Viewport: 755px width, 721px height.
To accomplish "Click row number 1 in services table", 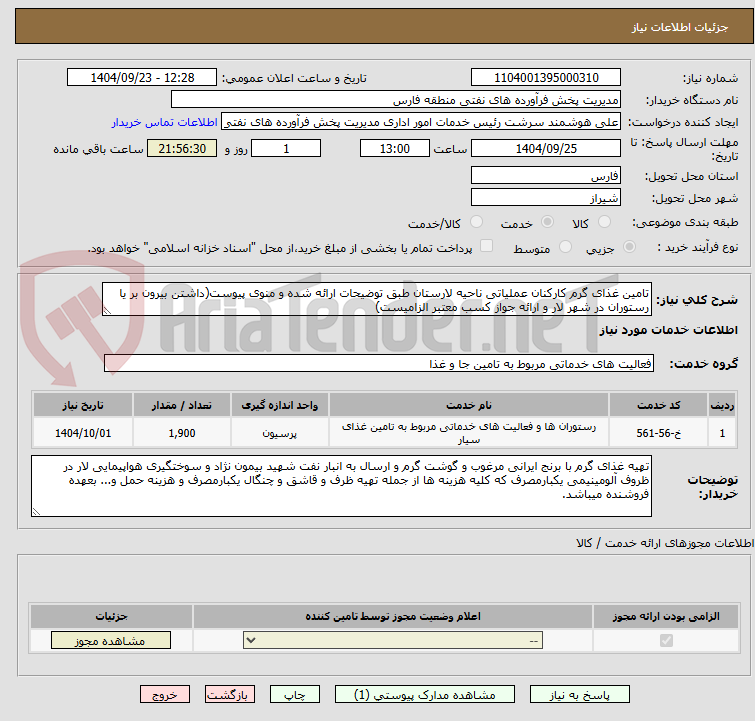I will (722, 433).
